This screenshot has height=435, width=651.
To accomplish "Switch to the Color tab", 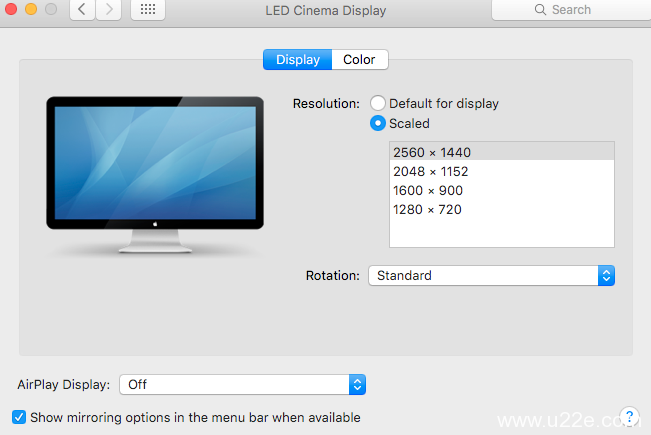I will click(x=360, y=59).
